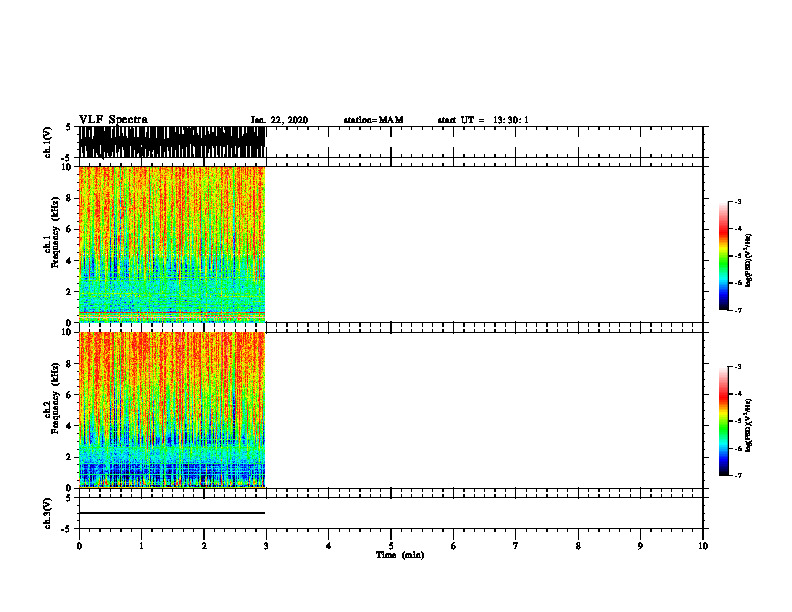Click the 5 V tick on ch.1(V) axis

pos(69,127)
